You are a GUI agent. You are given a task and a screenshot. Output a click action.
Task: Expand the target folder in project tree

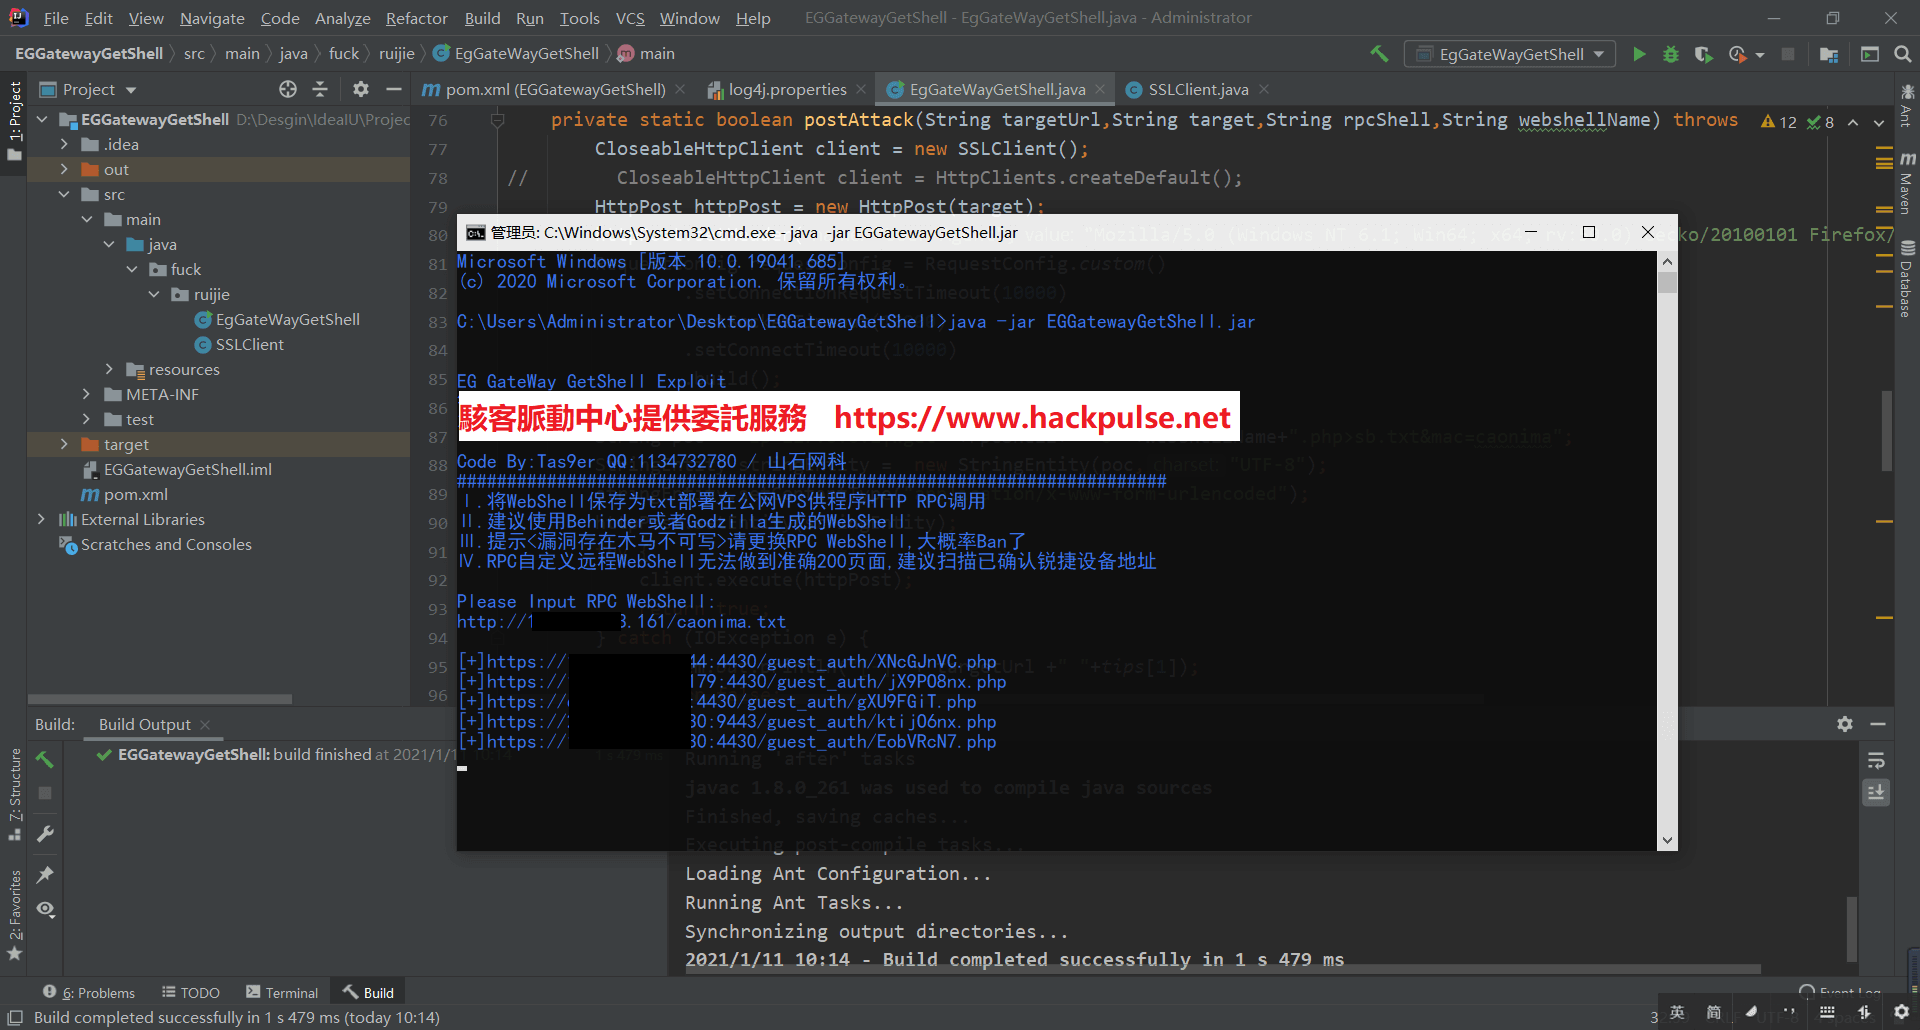[x=64, y=444]
